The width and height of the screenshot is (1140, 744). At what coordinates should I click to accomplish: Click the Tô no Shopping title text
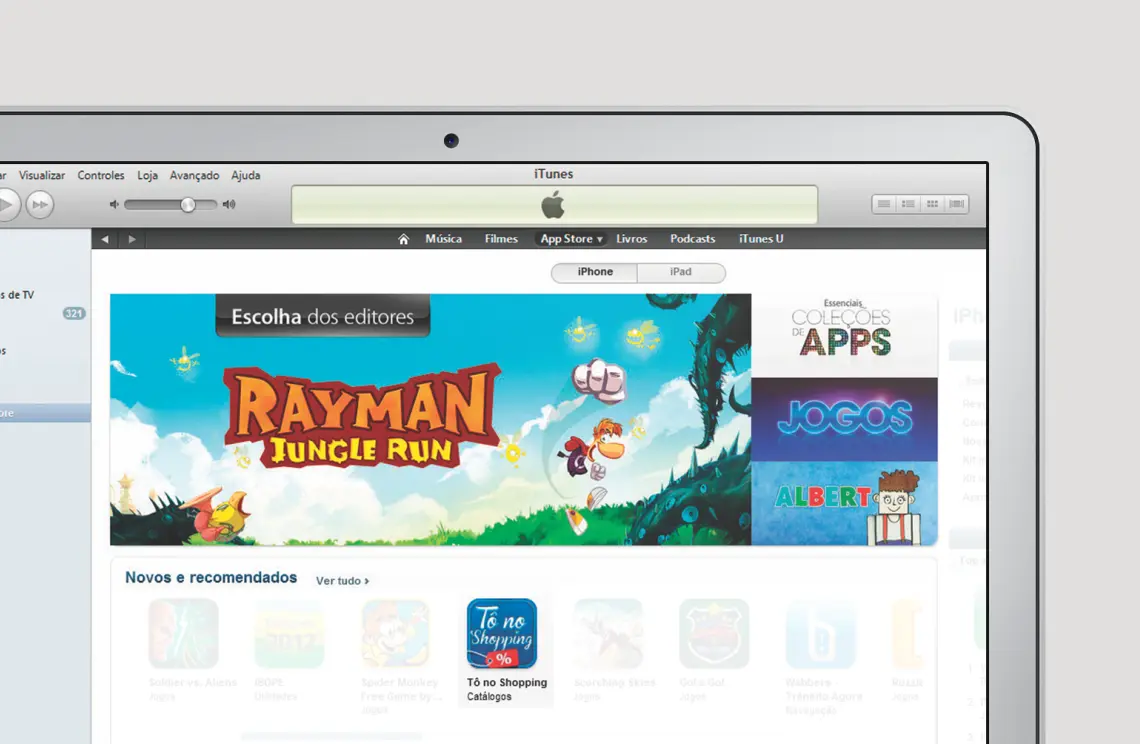(507, 682)
